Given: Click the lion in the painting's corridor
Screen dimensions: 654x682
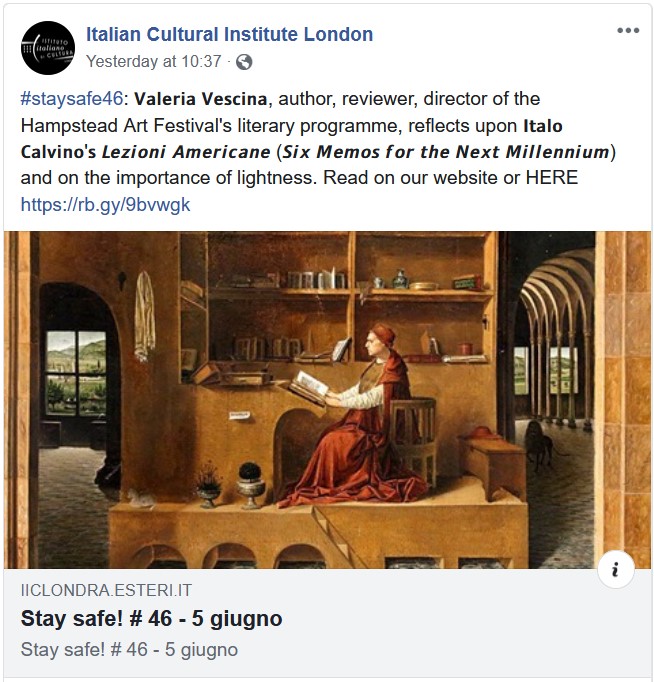Looking at the screenshot, I should (x=541, y=445).
